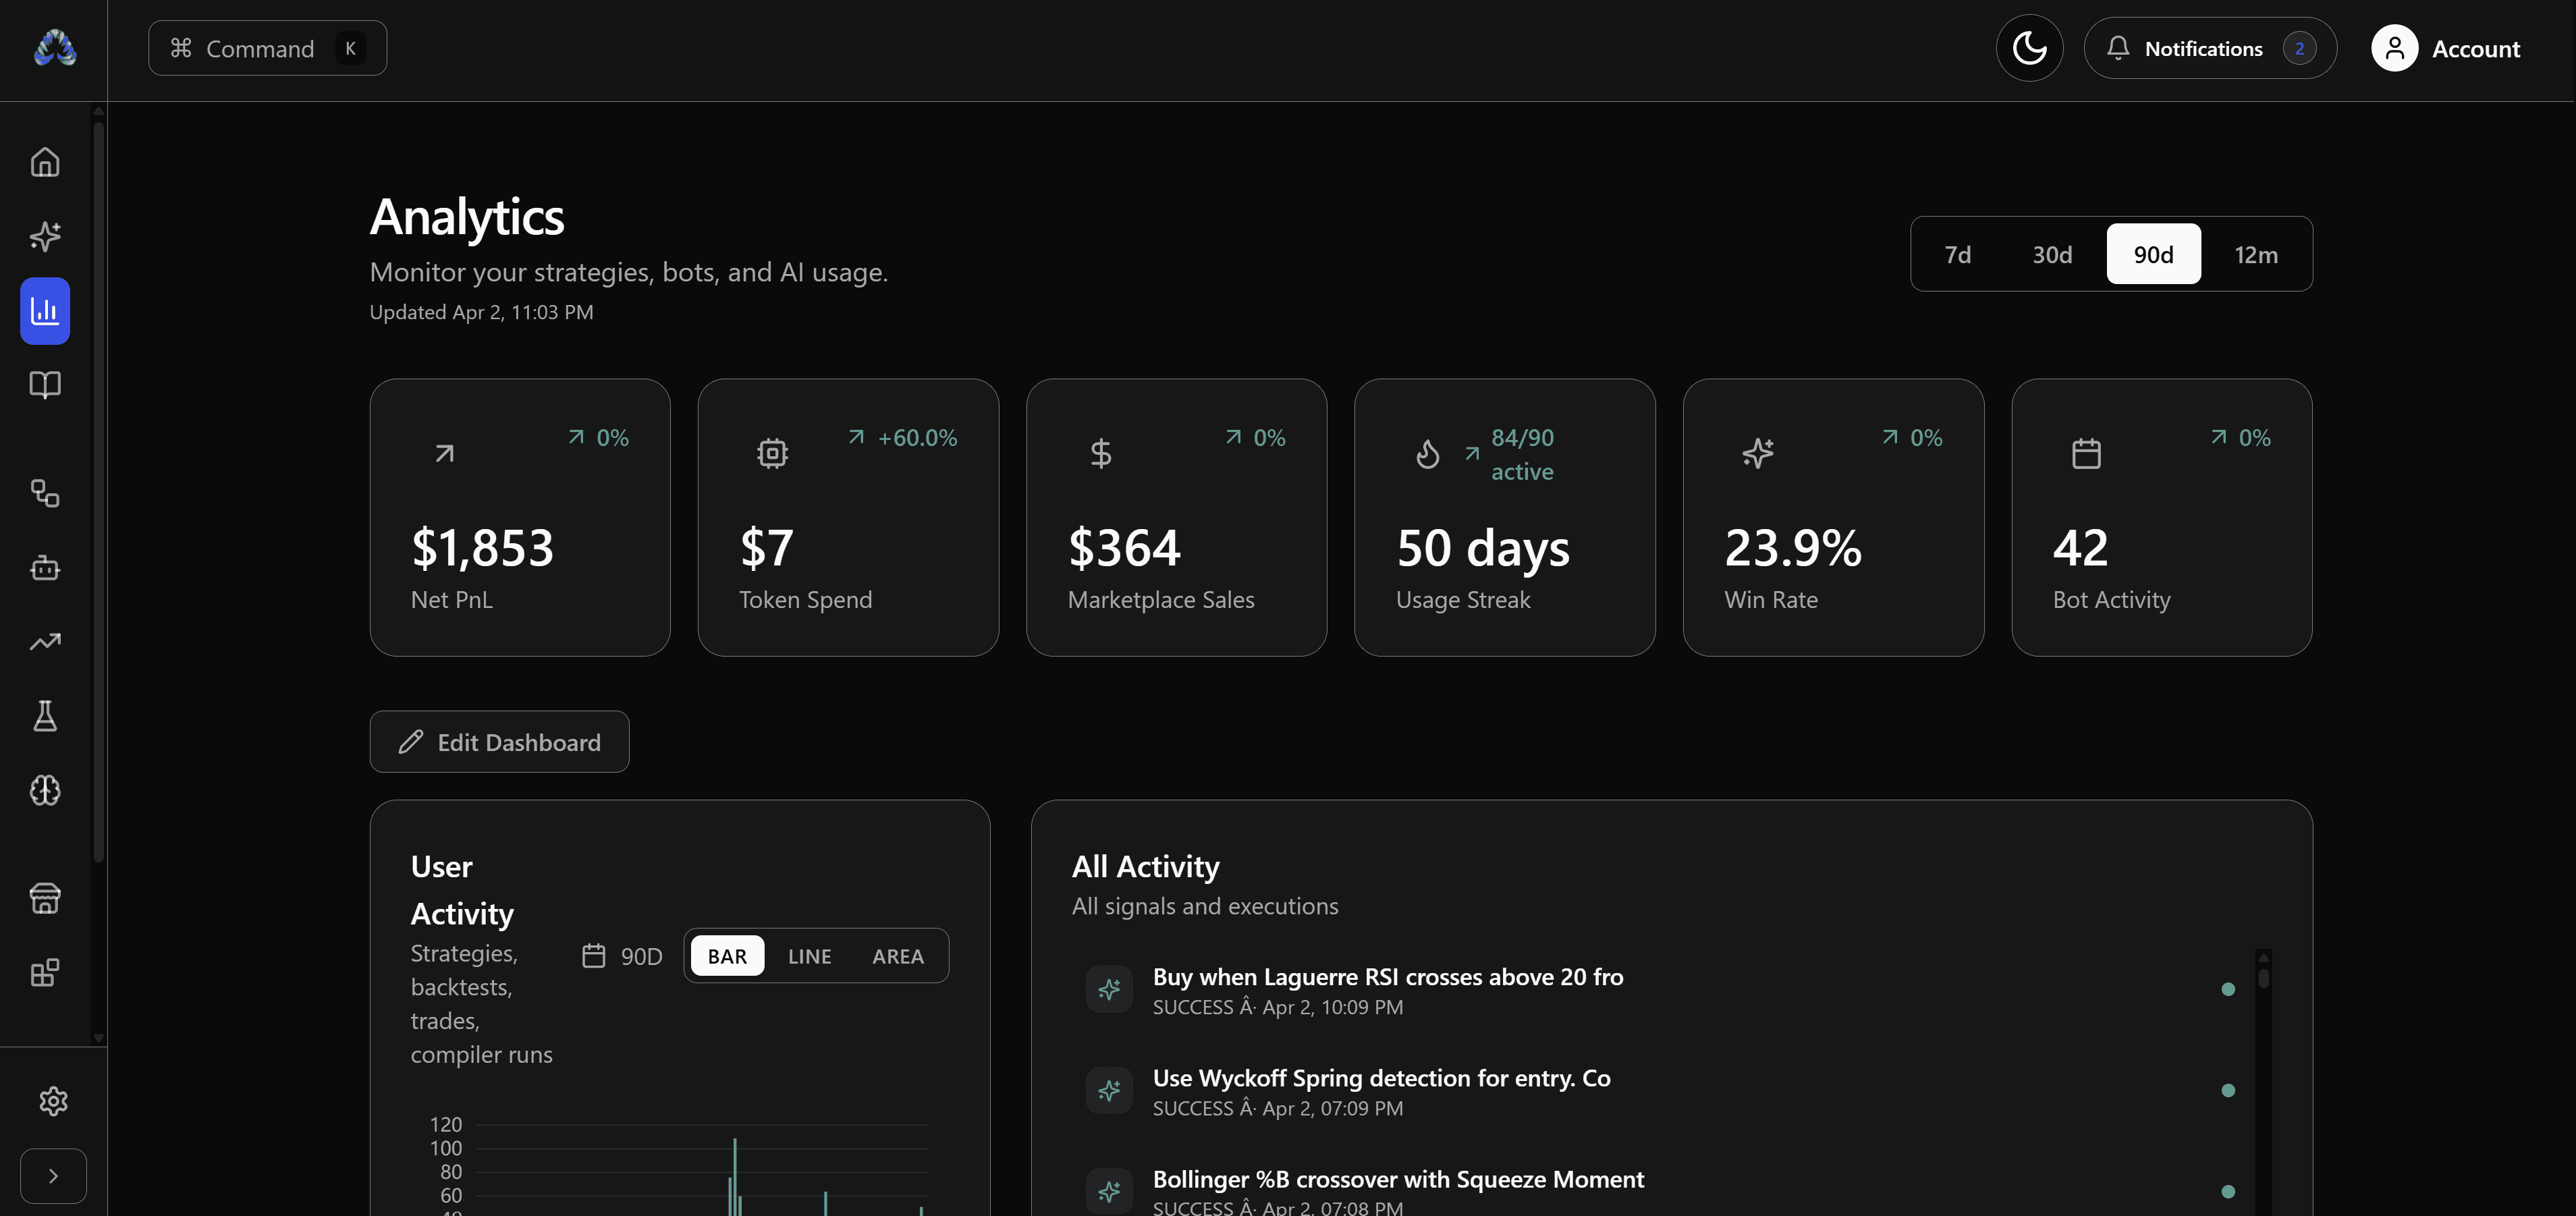
Task: Select the 12m time range
Action: [x=2256, y=254]
